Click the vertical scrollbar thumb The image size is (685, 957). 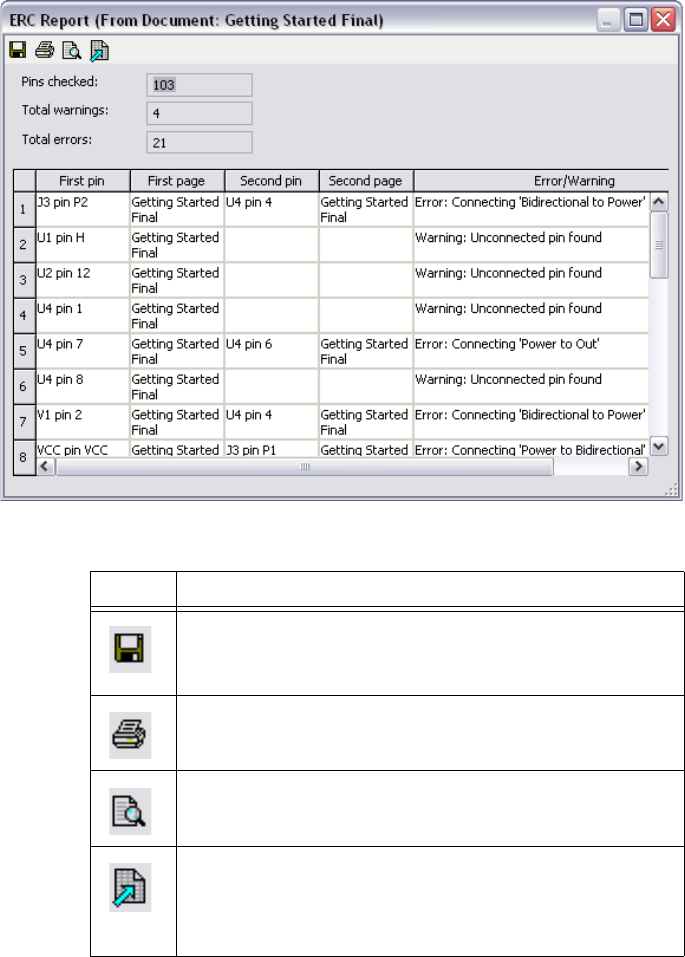tap(659, 245)
